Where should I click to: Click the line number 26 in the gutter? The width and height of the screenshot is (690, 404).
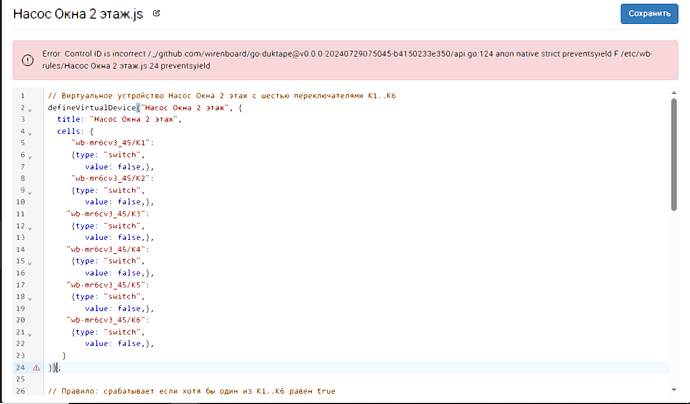coord(20,391)
